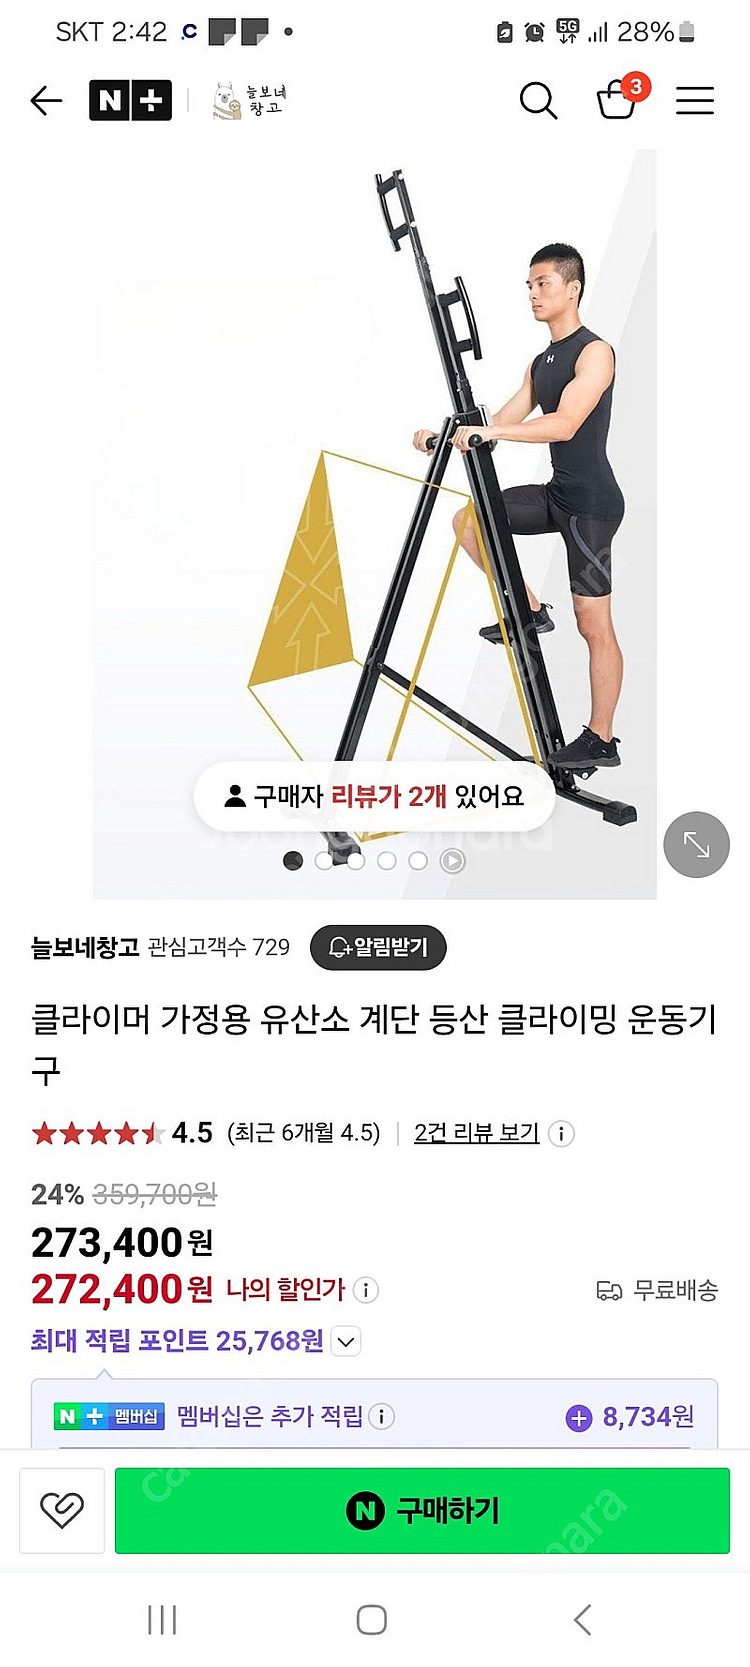Show 멤버십은 추가 적립 info icon

381,1416
